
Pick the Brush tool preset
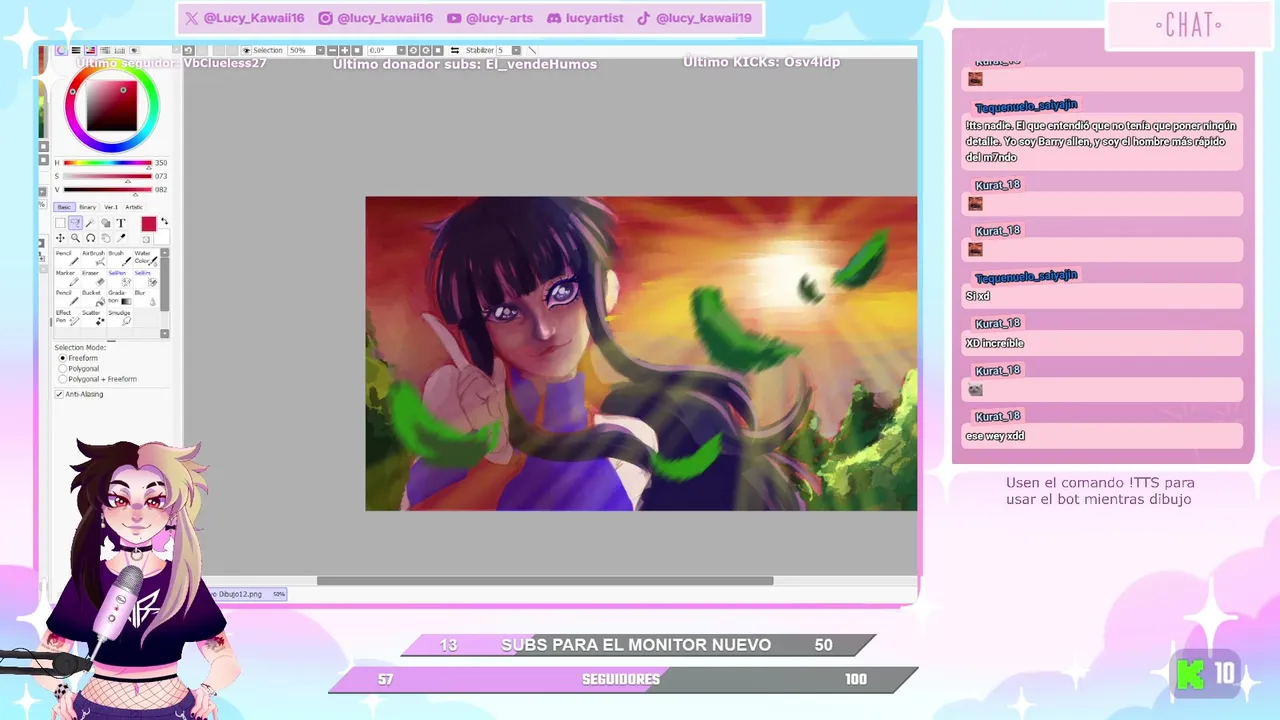click(x=120, y=258)
